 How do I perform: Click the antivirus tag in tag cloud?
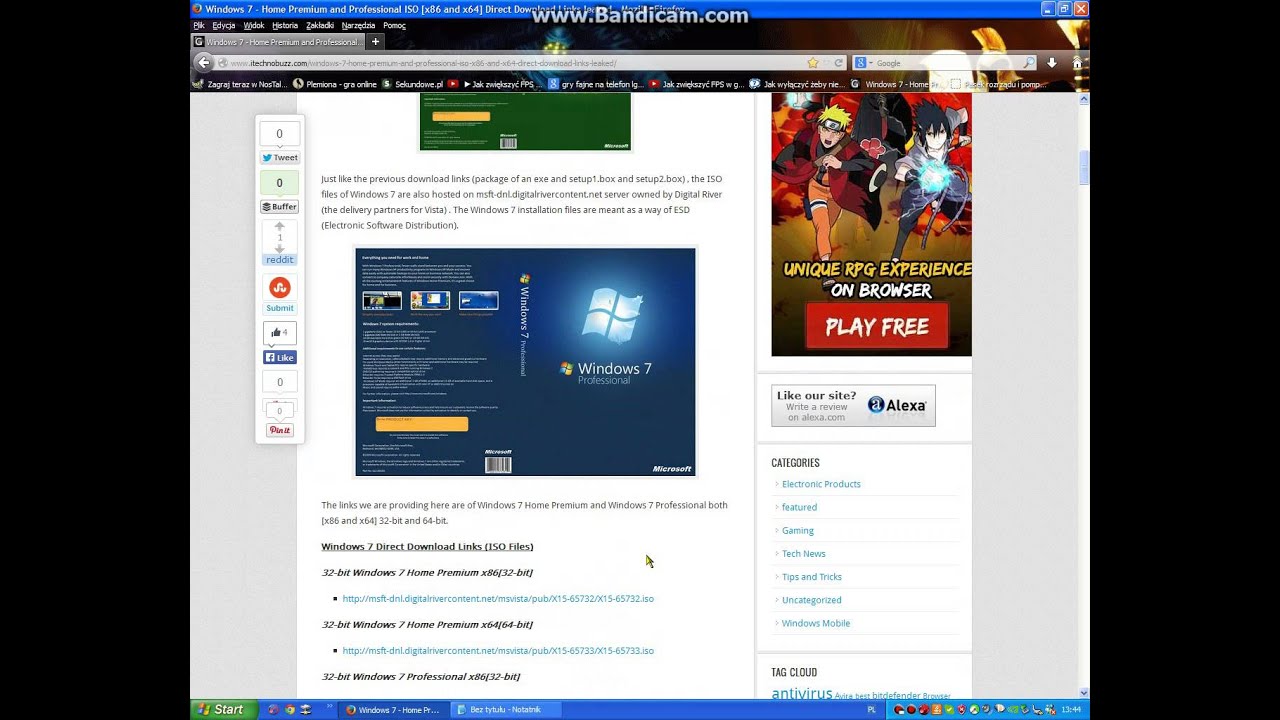tap(801, 693)
